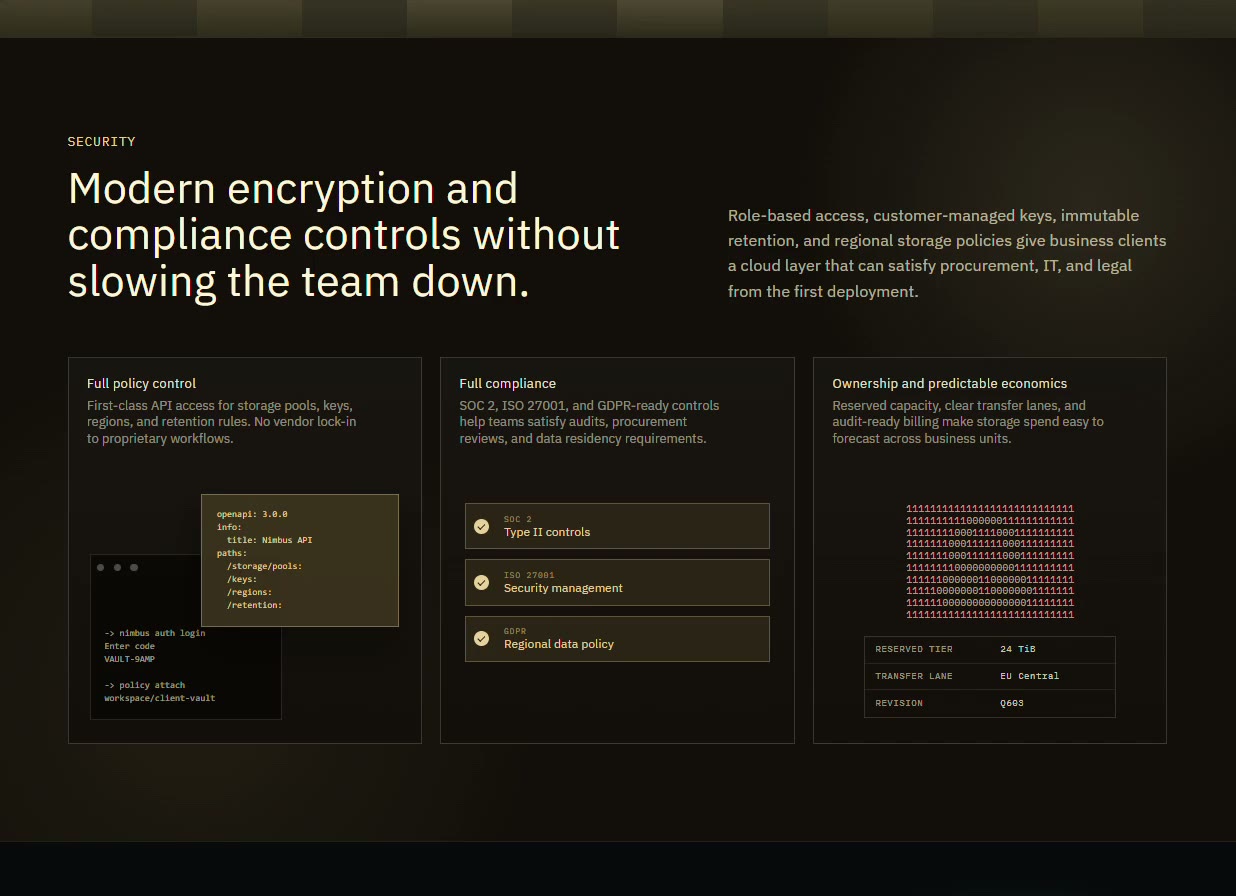Click the Role-based access description paragraph
This screenshot has height=896, width=1236.
[947, 254]
